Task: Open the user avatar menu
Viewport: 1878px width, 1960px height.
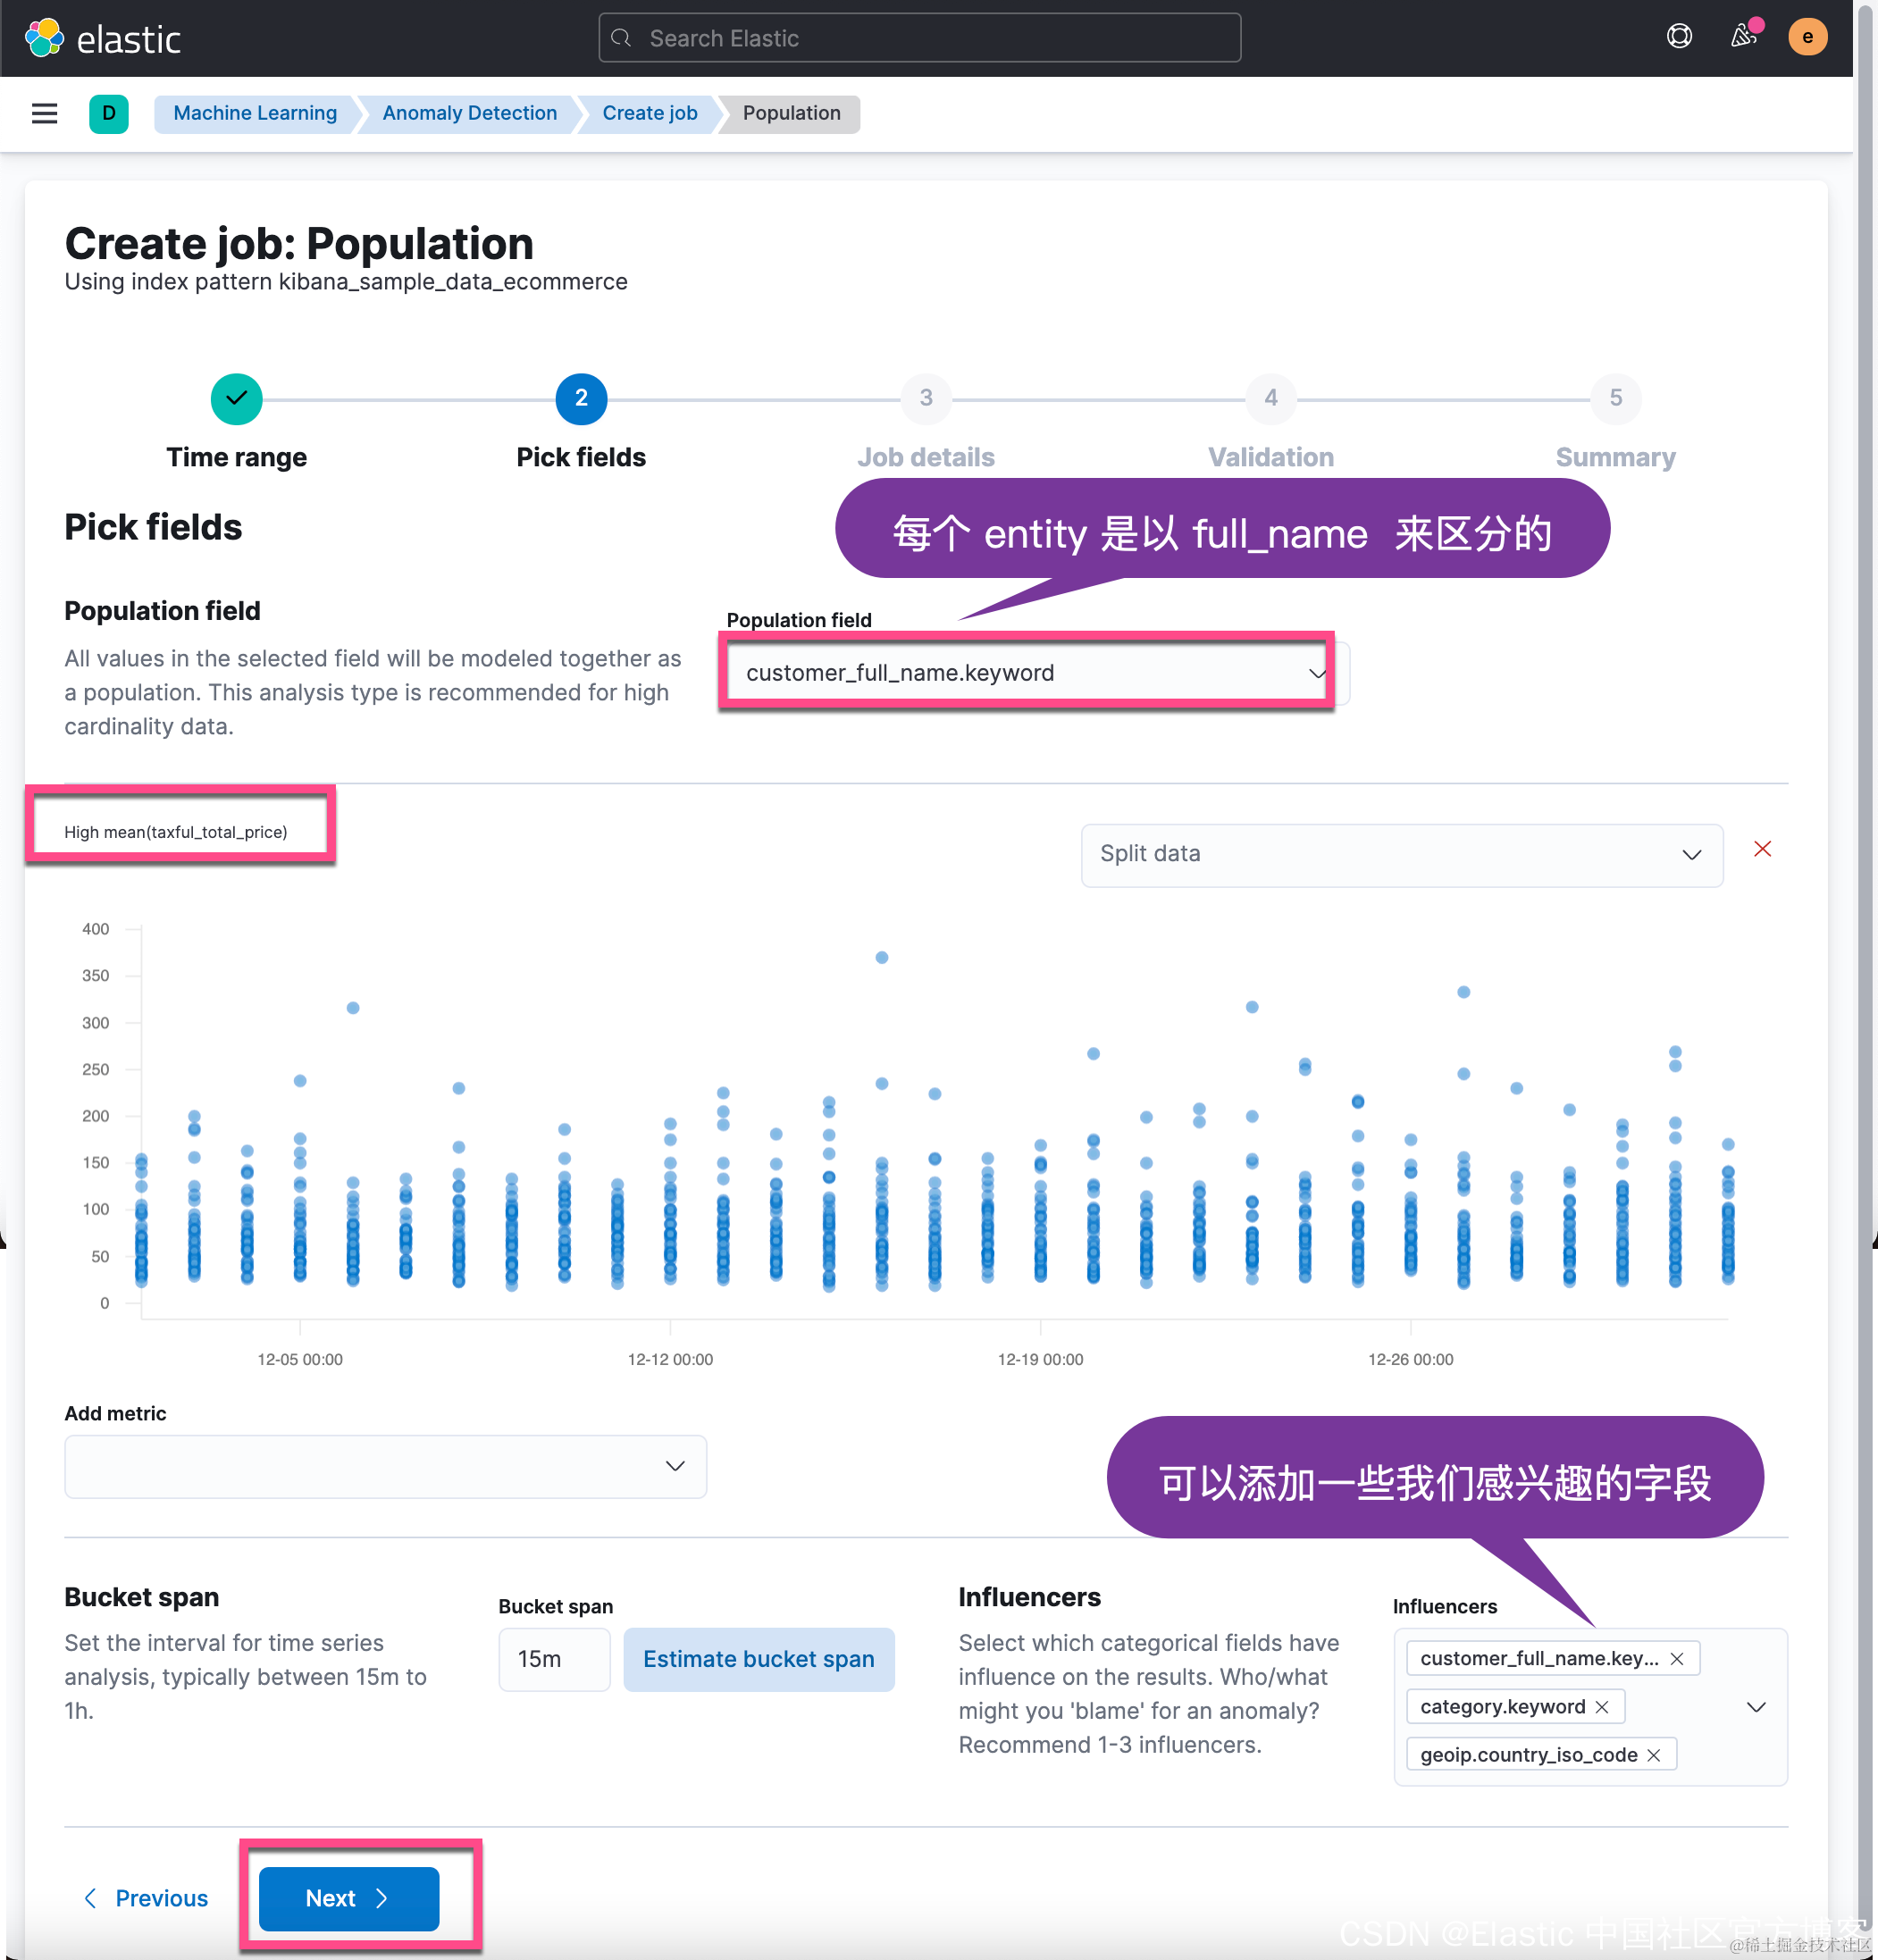Action: click(x=1807, y=37)
